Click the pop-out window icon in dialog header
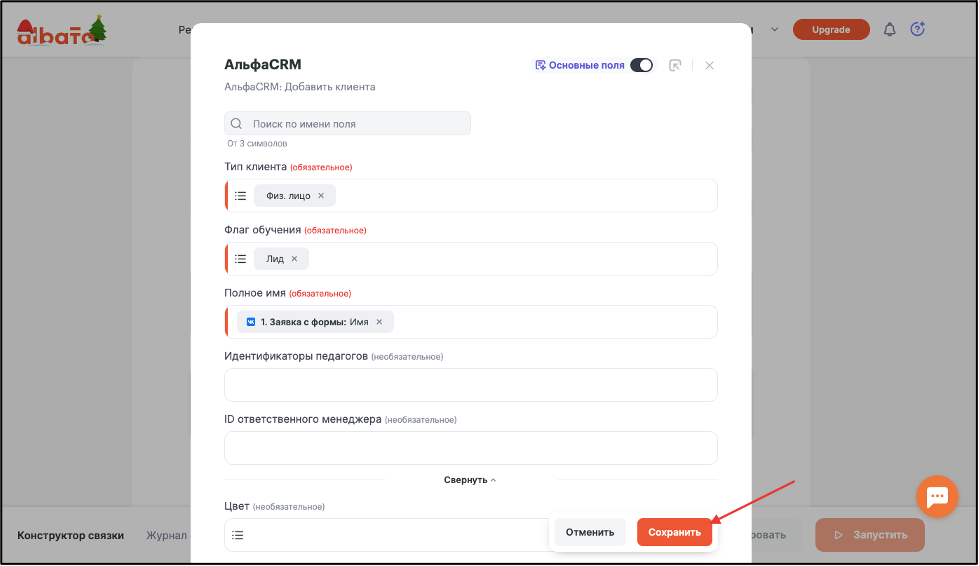979x566 pixels. tap(675, 66)
